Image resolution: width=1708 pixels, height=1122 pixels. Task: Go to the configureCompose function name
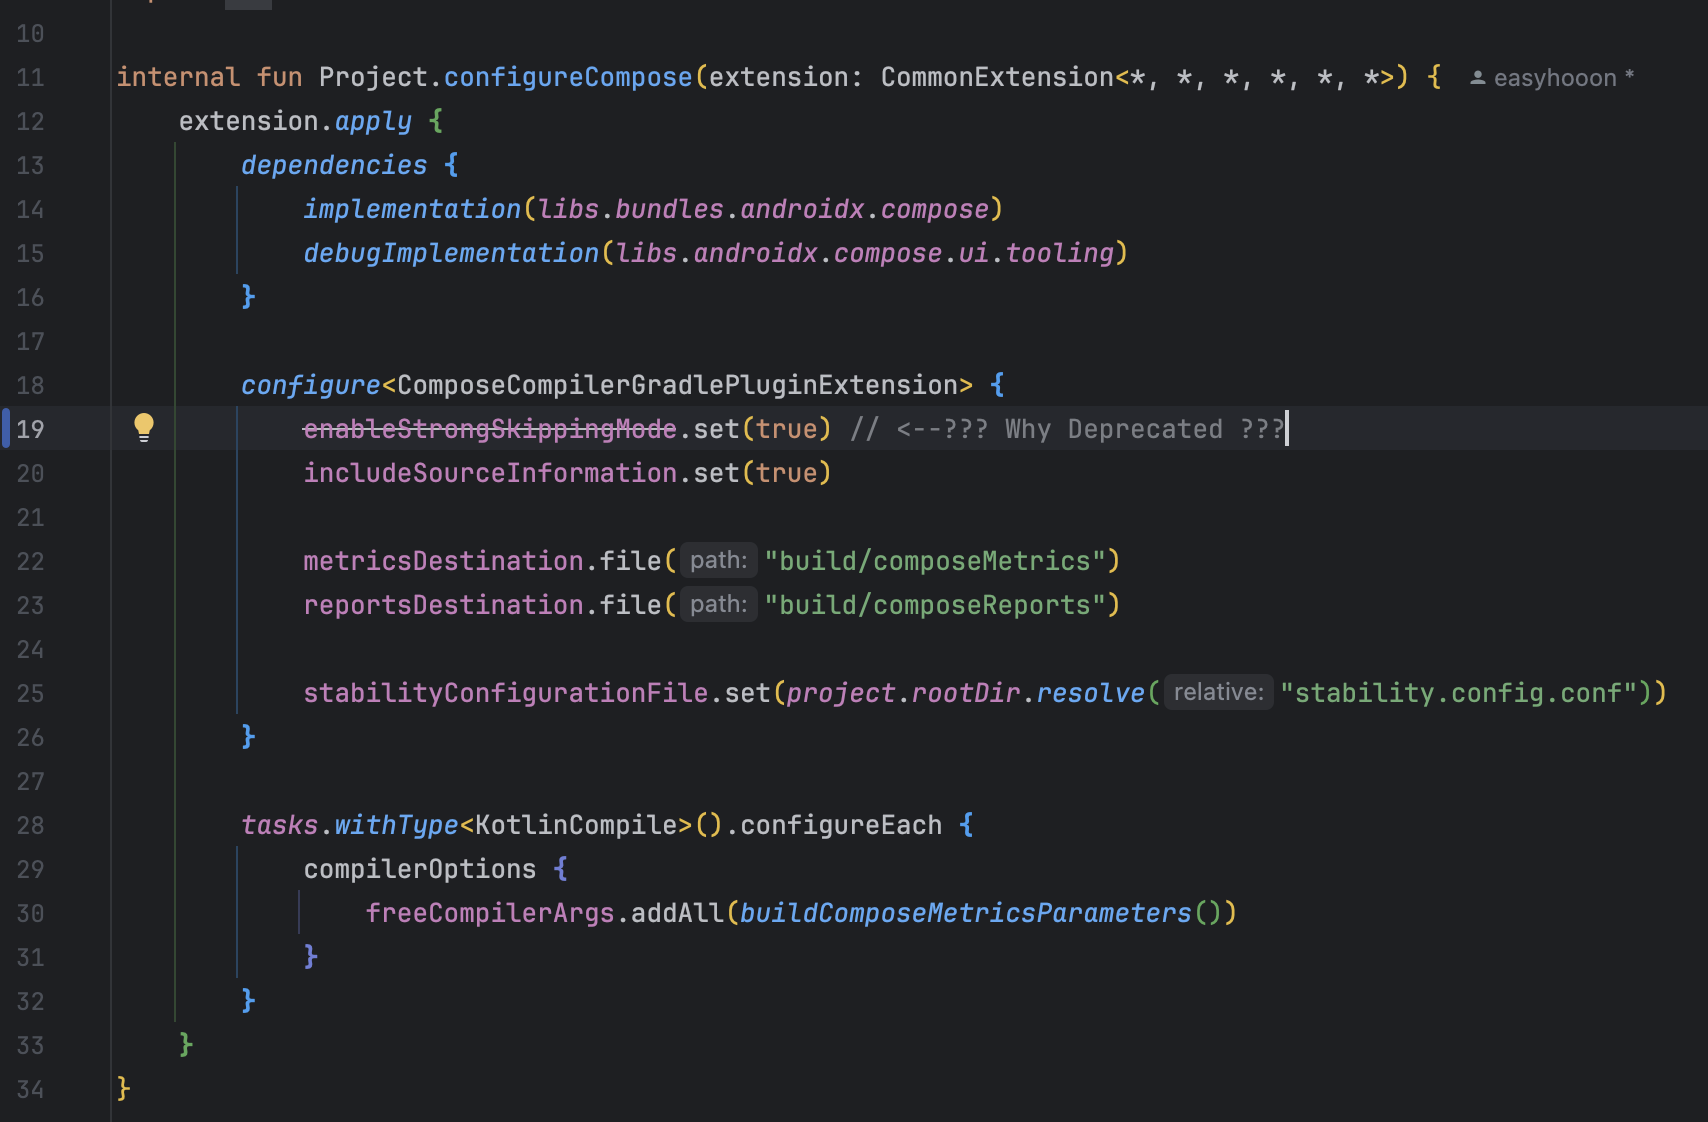[568, 77]
